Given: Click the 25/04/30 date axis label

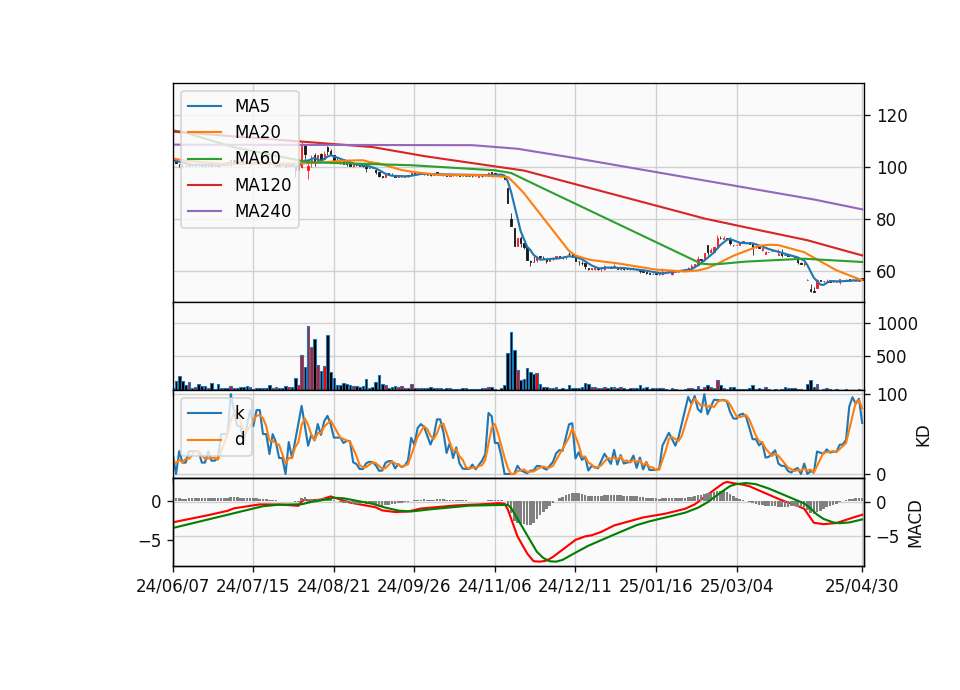Looking at the screenshot, I should [x=861, y=586].
